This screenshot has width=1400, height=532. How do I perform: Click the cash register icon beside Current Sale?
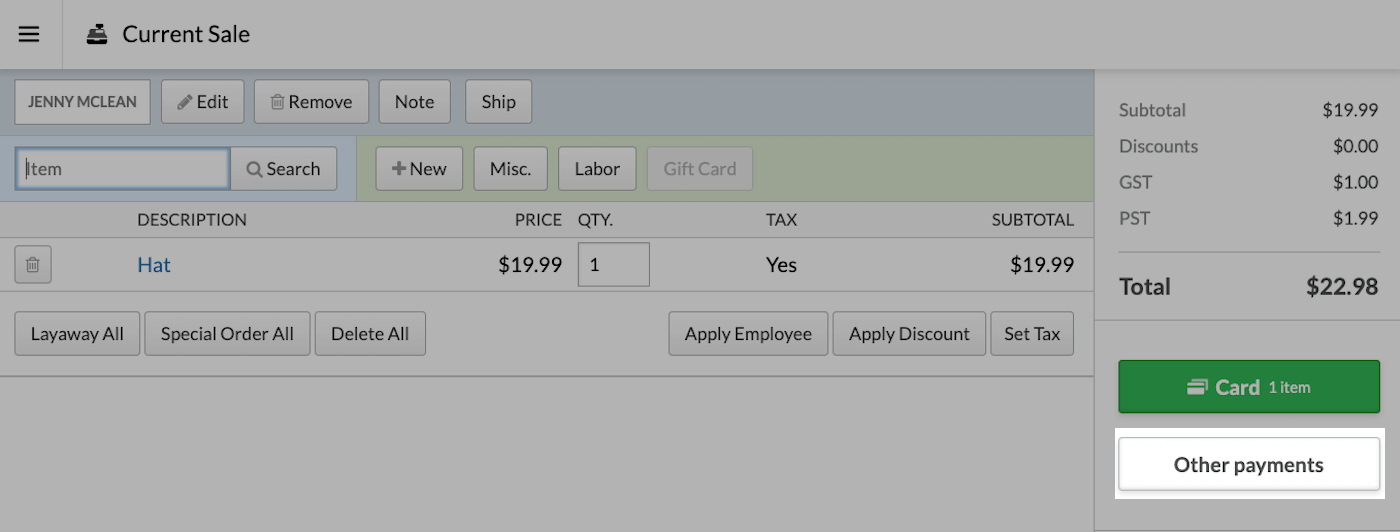pyautogui.click(x=97, y=34)
